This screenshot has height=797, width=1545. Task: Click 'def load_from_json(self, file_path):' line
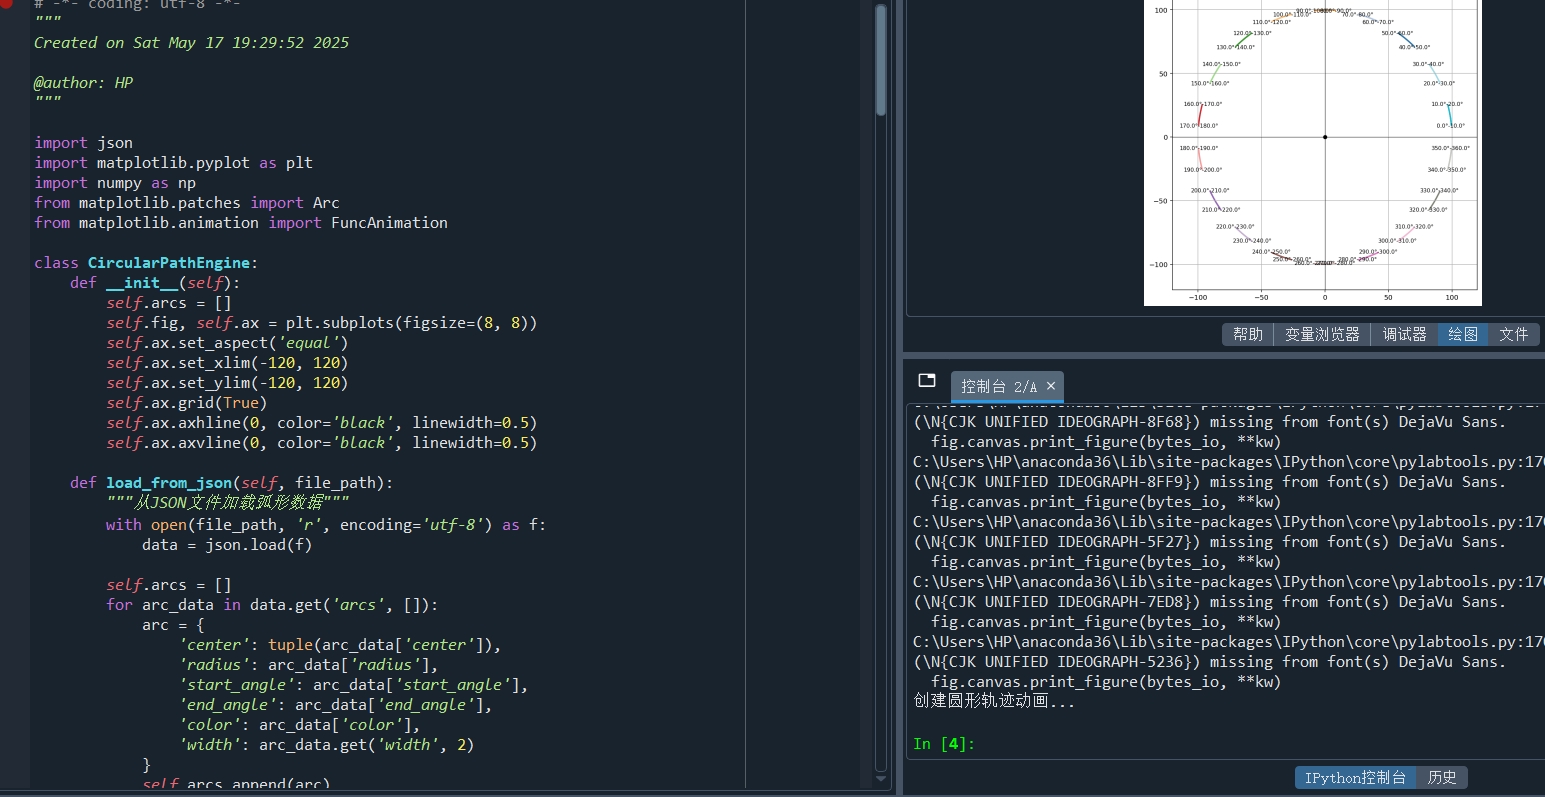[x=232, y=483]
